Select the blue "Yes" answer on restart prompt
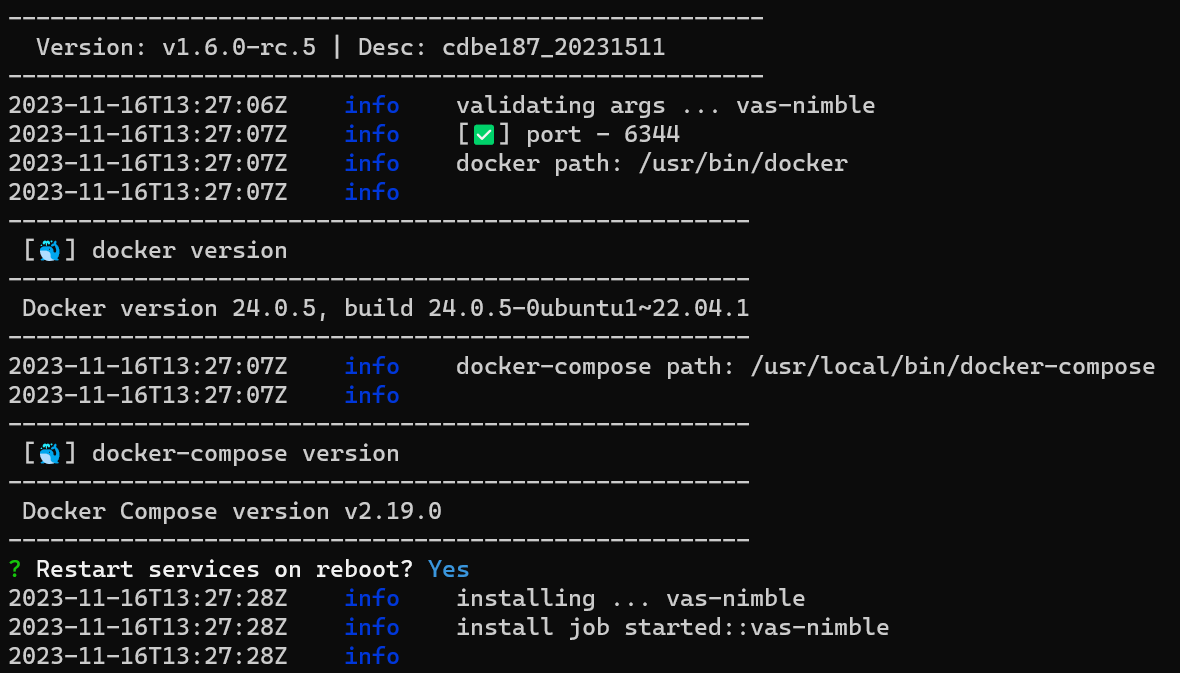This screenshot has width=1180, height=673. [x=448, y=569]
